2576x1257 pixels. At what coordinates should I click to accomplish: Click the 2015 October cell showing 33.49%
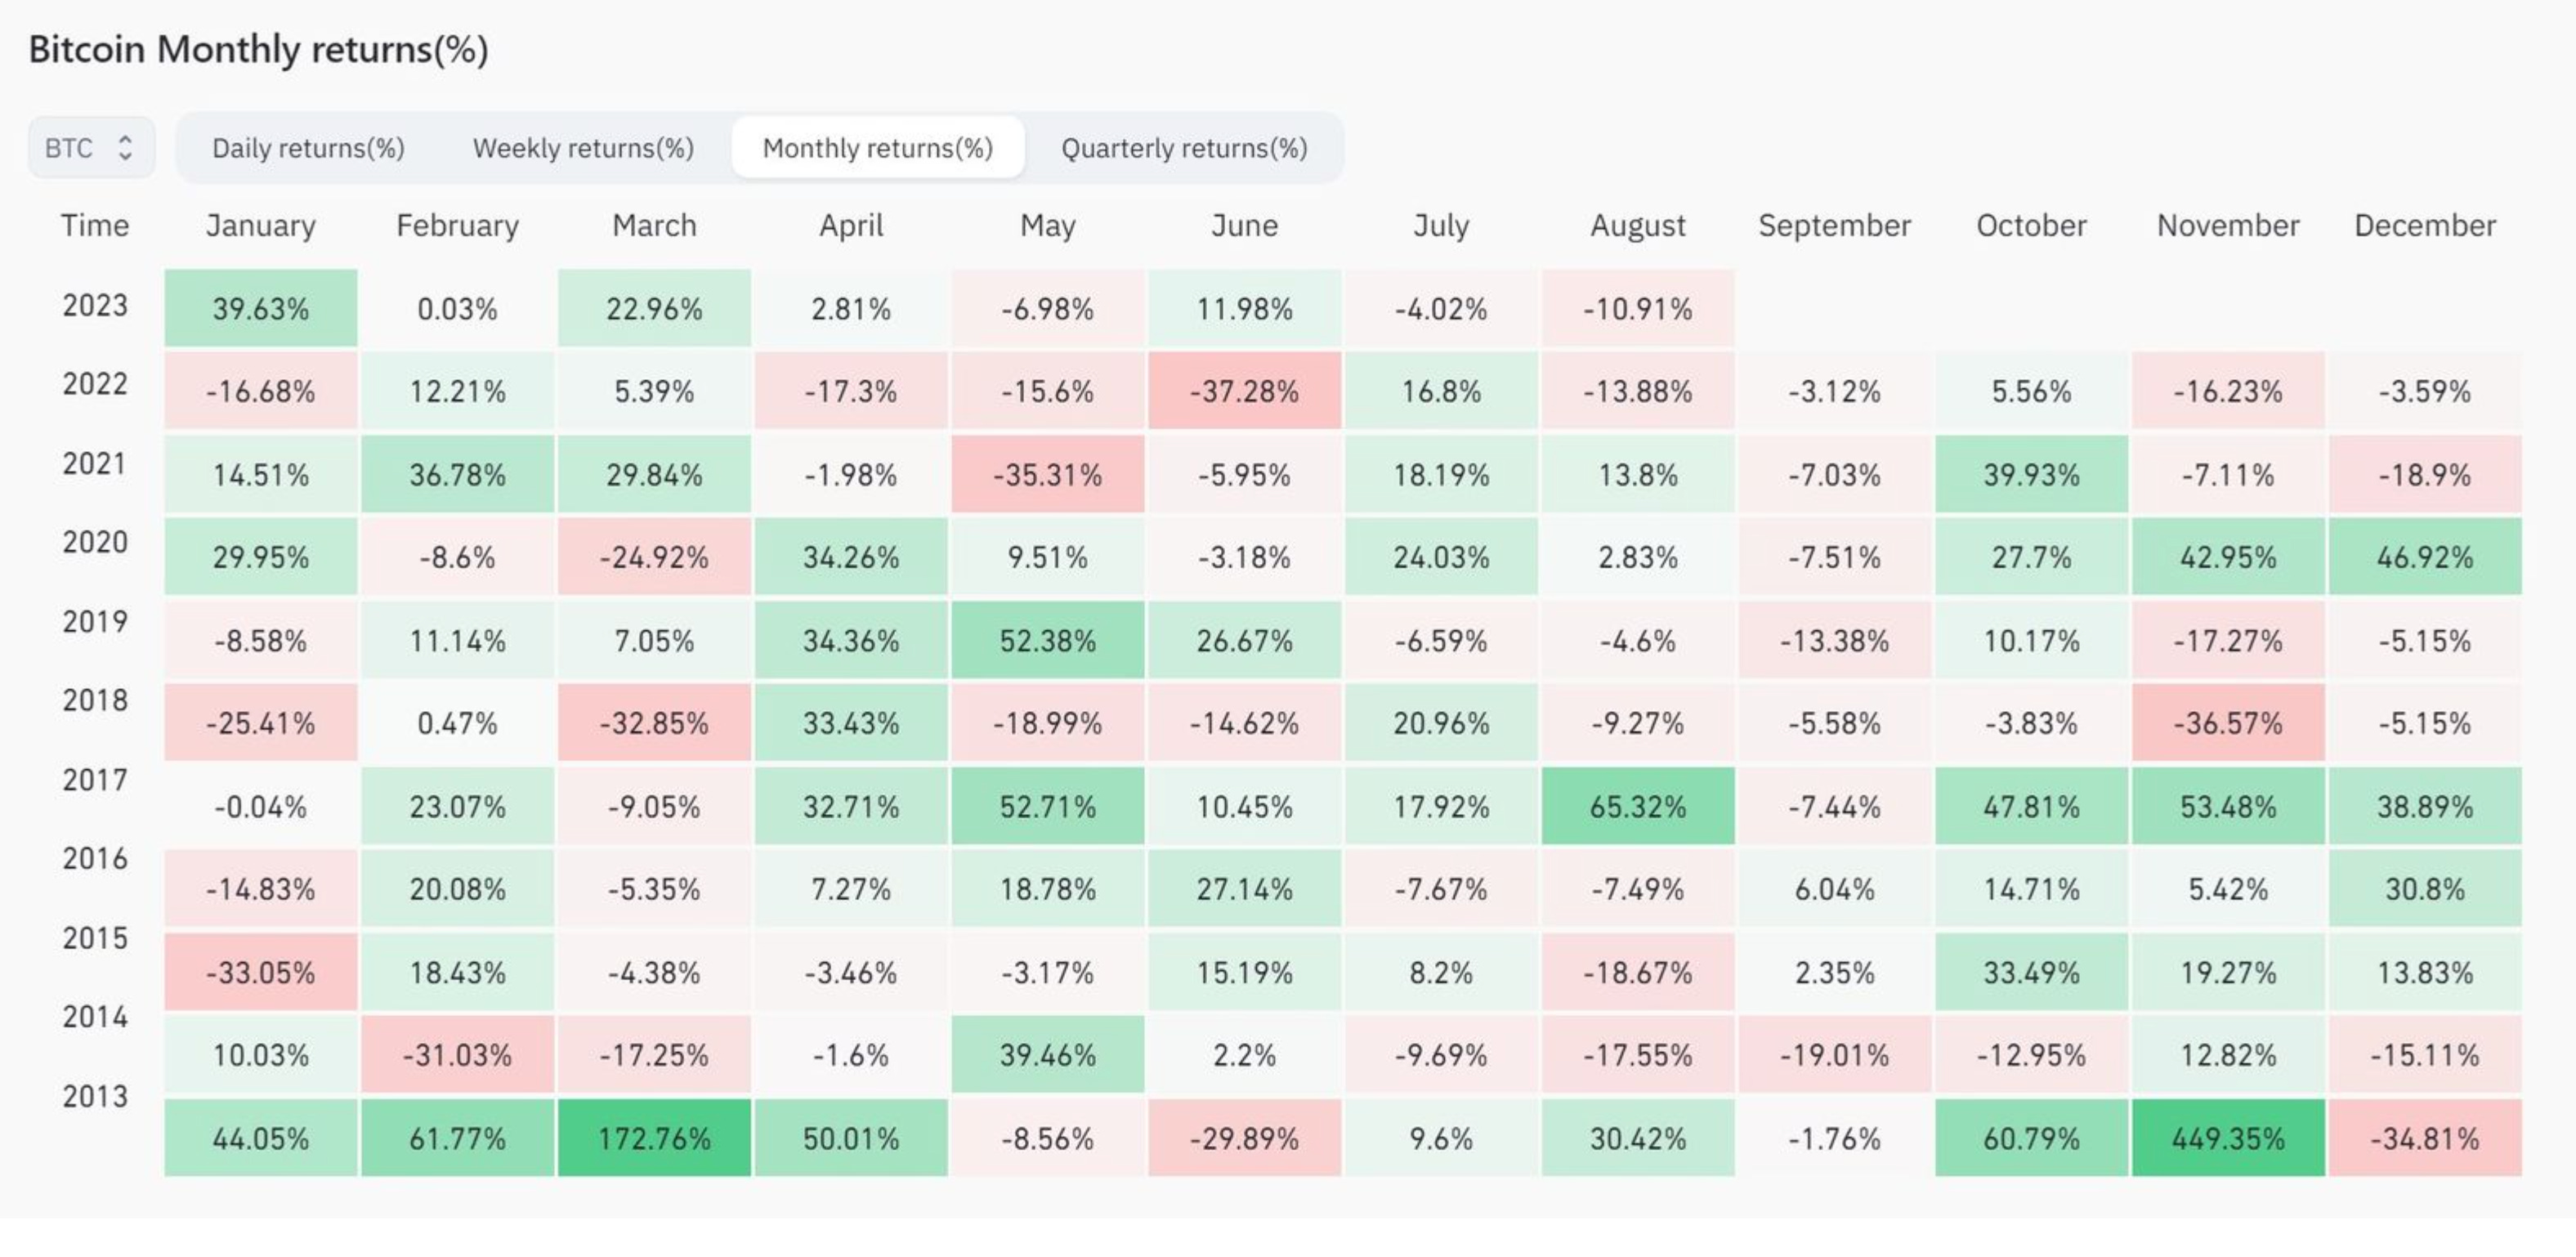(2030, 970)
